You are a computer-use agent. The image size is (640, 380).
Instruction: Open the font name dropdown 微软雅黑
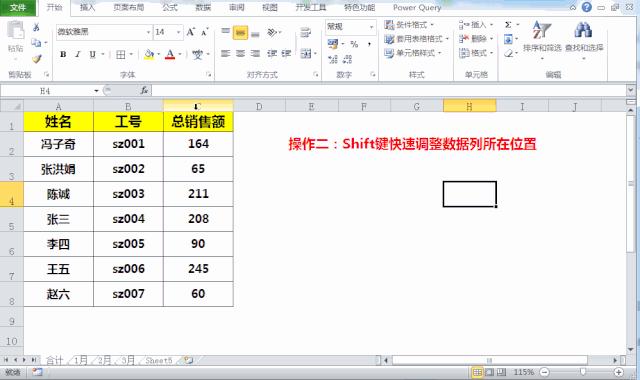(149, 32)
